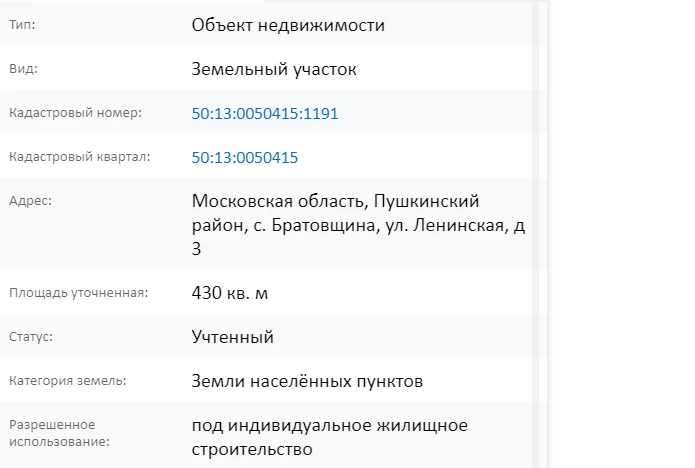Screen dimensions: 695x468
Task: Select the 'Земельный участок' value text
Action: click(273, 70)
